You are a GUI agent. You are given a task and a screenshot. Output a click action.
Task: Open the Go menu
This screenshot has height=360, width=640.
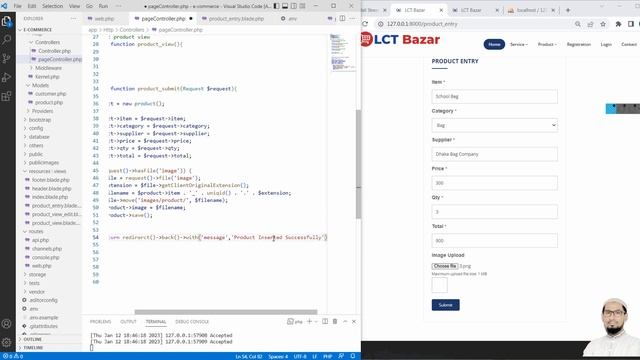89,6
